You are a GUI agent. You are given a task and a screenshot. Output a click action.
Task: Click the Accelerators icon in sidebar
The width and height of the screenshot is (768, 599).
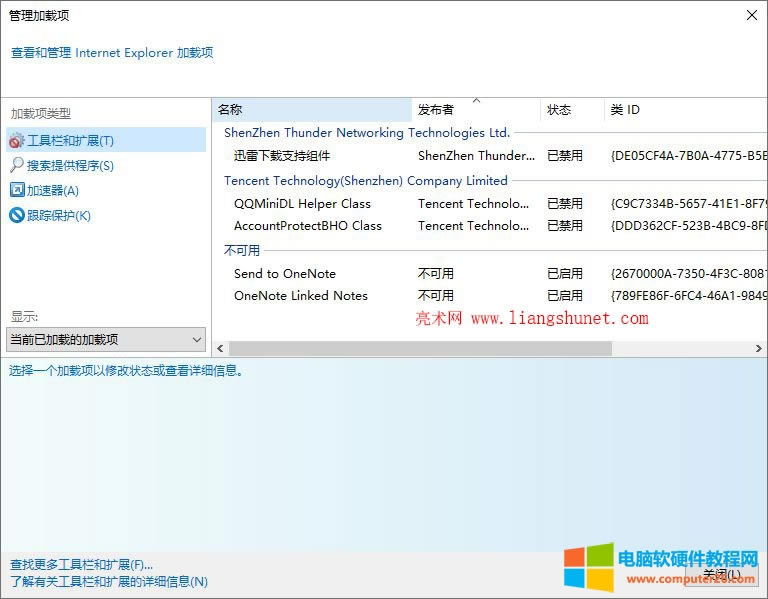[x=17, y=190]
